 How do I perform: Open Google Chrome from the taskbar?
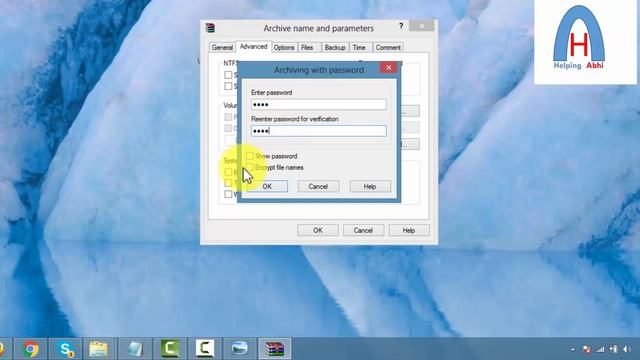pos(31,349)
